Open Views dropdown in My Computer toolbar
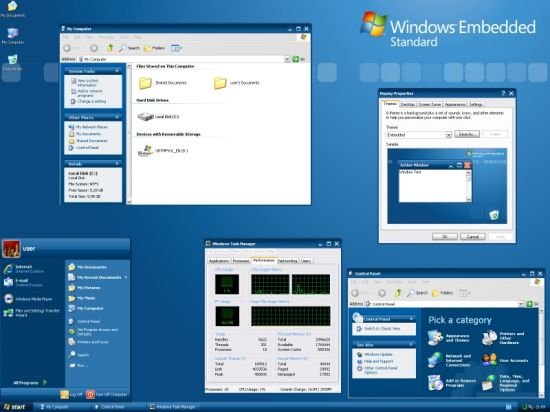The width and height of the screenshot is (550, 412). click(x=176, y=48)
